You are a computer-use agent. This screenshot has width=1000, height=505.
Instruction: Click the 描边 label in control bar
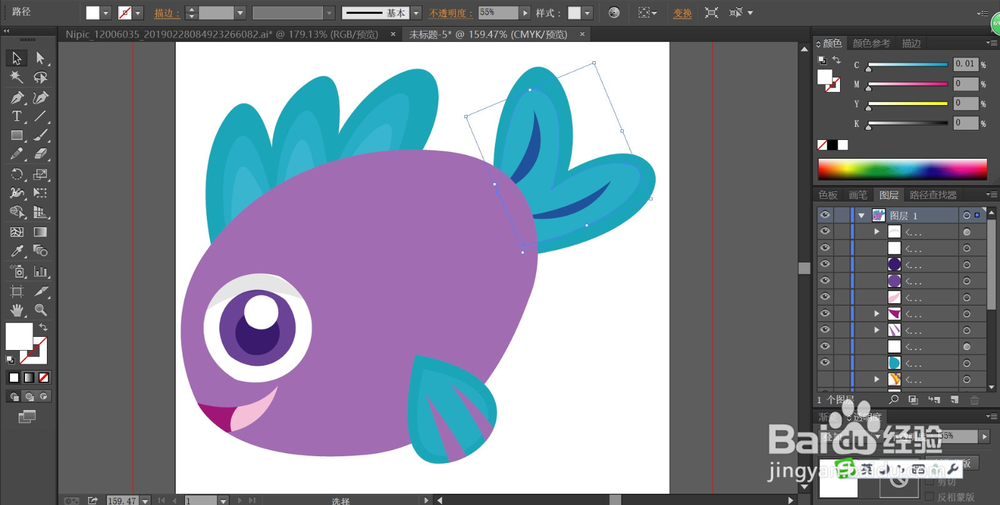click(164, 13)
